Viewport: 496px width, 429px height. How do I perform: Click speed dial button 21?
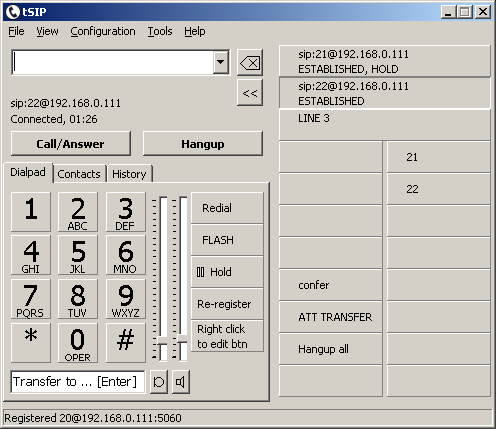[x=438, y=157]
